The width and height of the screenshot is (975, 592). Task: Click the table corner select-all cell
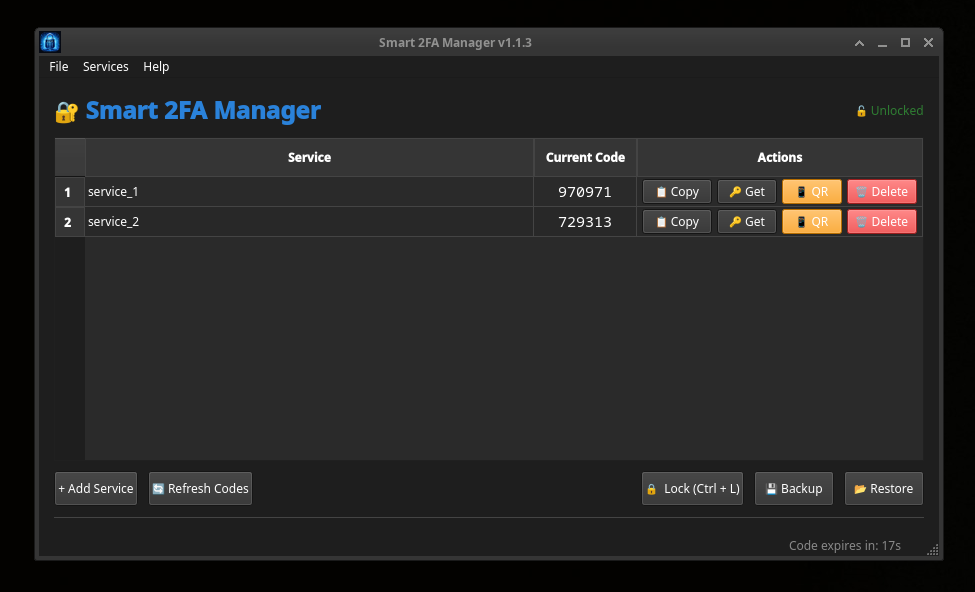[x=70, y=157]
